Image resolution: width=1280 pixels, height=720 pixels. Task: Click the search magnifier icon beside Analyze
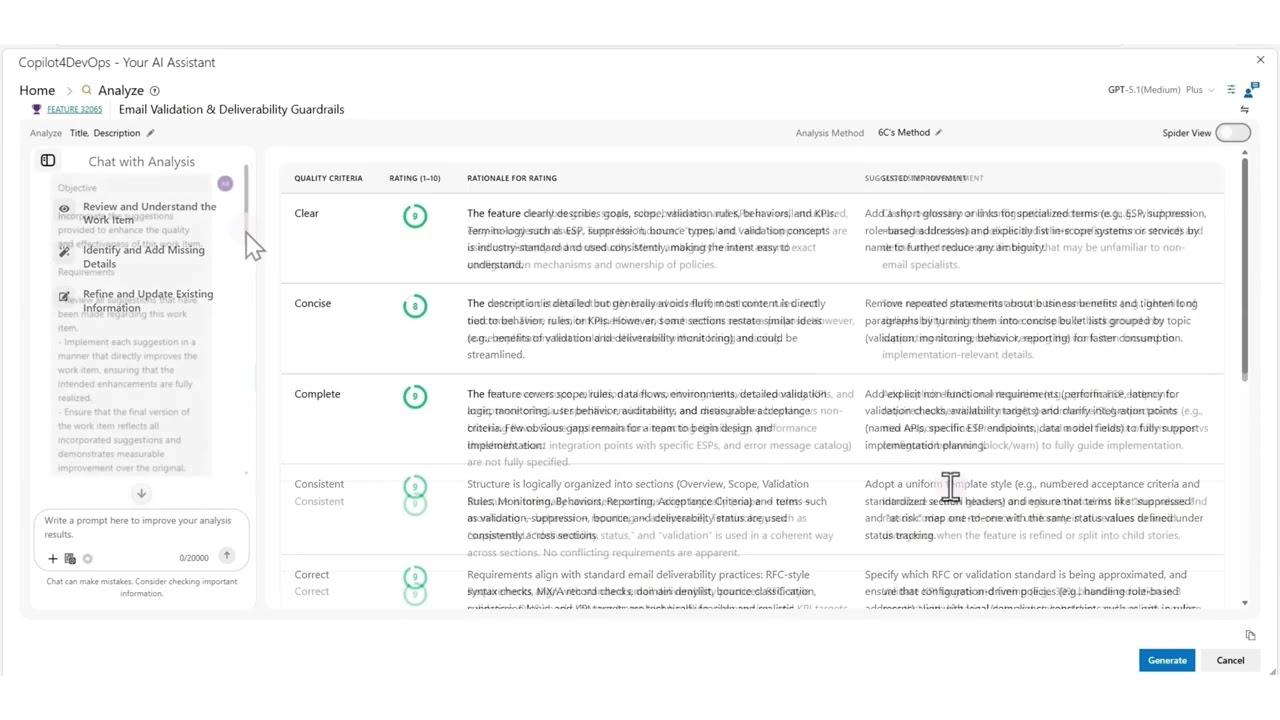pos(87,90)
